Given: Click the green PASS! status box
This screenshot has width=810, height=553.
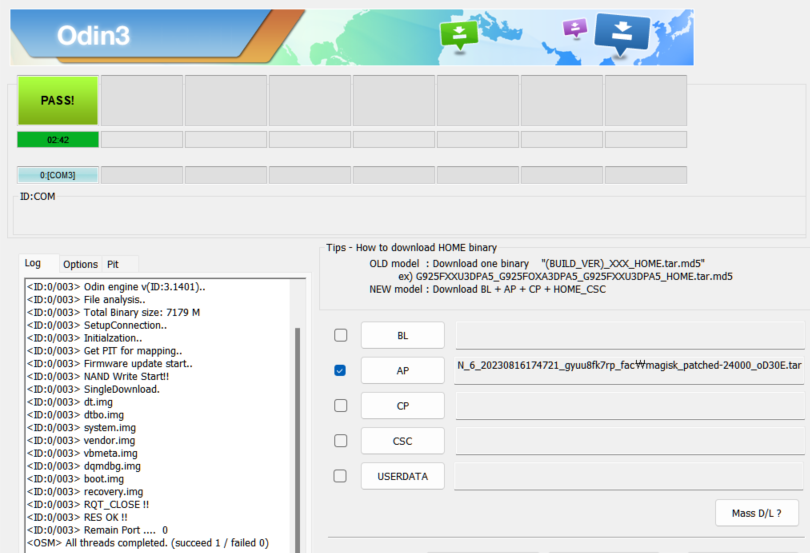Looking at the screenshot, I should (58, 100).
